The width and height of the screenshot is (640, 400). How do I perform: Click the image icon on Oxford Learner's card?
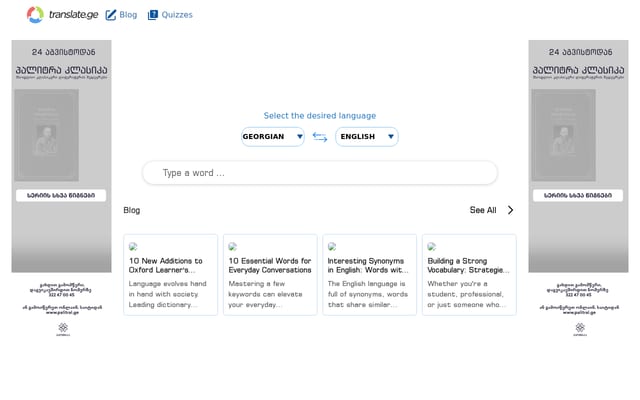(x=133, y=247)
